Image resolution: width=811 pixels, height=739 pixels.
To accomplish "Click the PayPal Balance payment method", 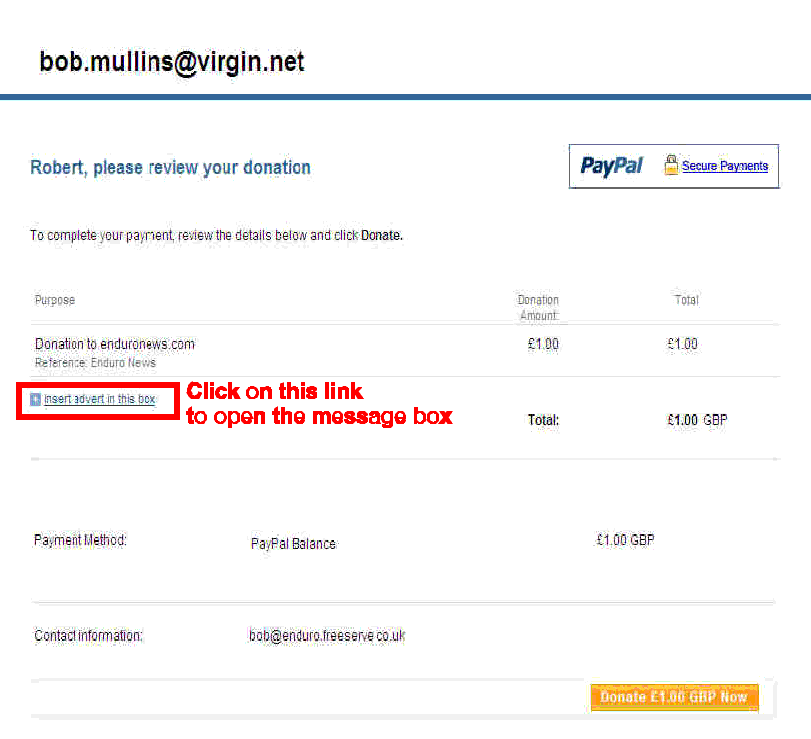I will coord(293,544).
